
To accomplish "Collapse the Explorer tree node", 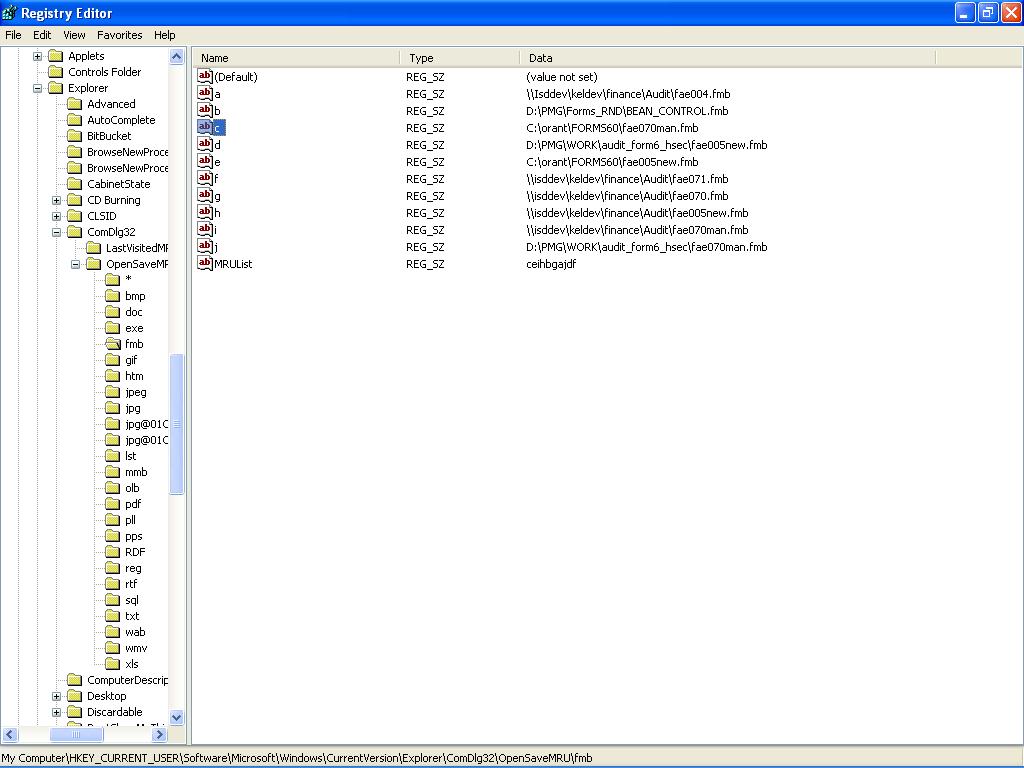I will 38,88.
